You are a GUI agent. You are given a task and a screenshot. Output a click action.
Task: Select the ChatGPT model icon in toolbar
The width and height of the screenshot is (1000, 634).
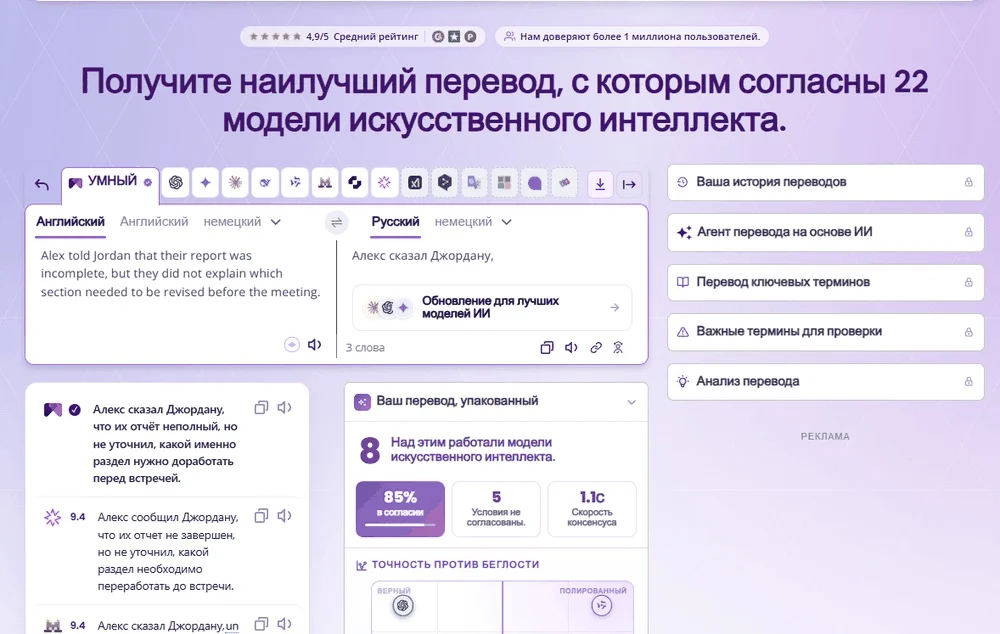pyautogui.click(x=175, y=182)
